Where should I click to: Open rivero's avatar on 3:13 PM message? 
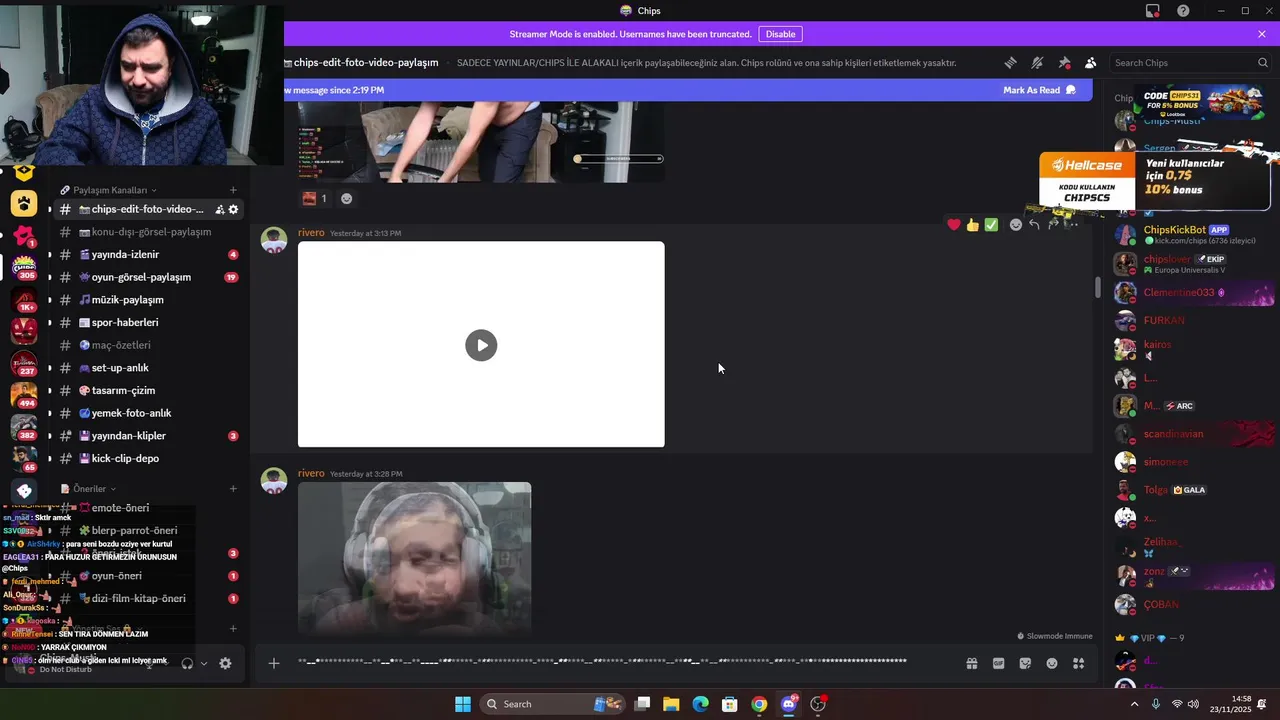pos(274,240)
